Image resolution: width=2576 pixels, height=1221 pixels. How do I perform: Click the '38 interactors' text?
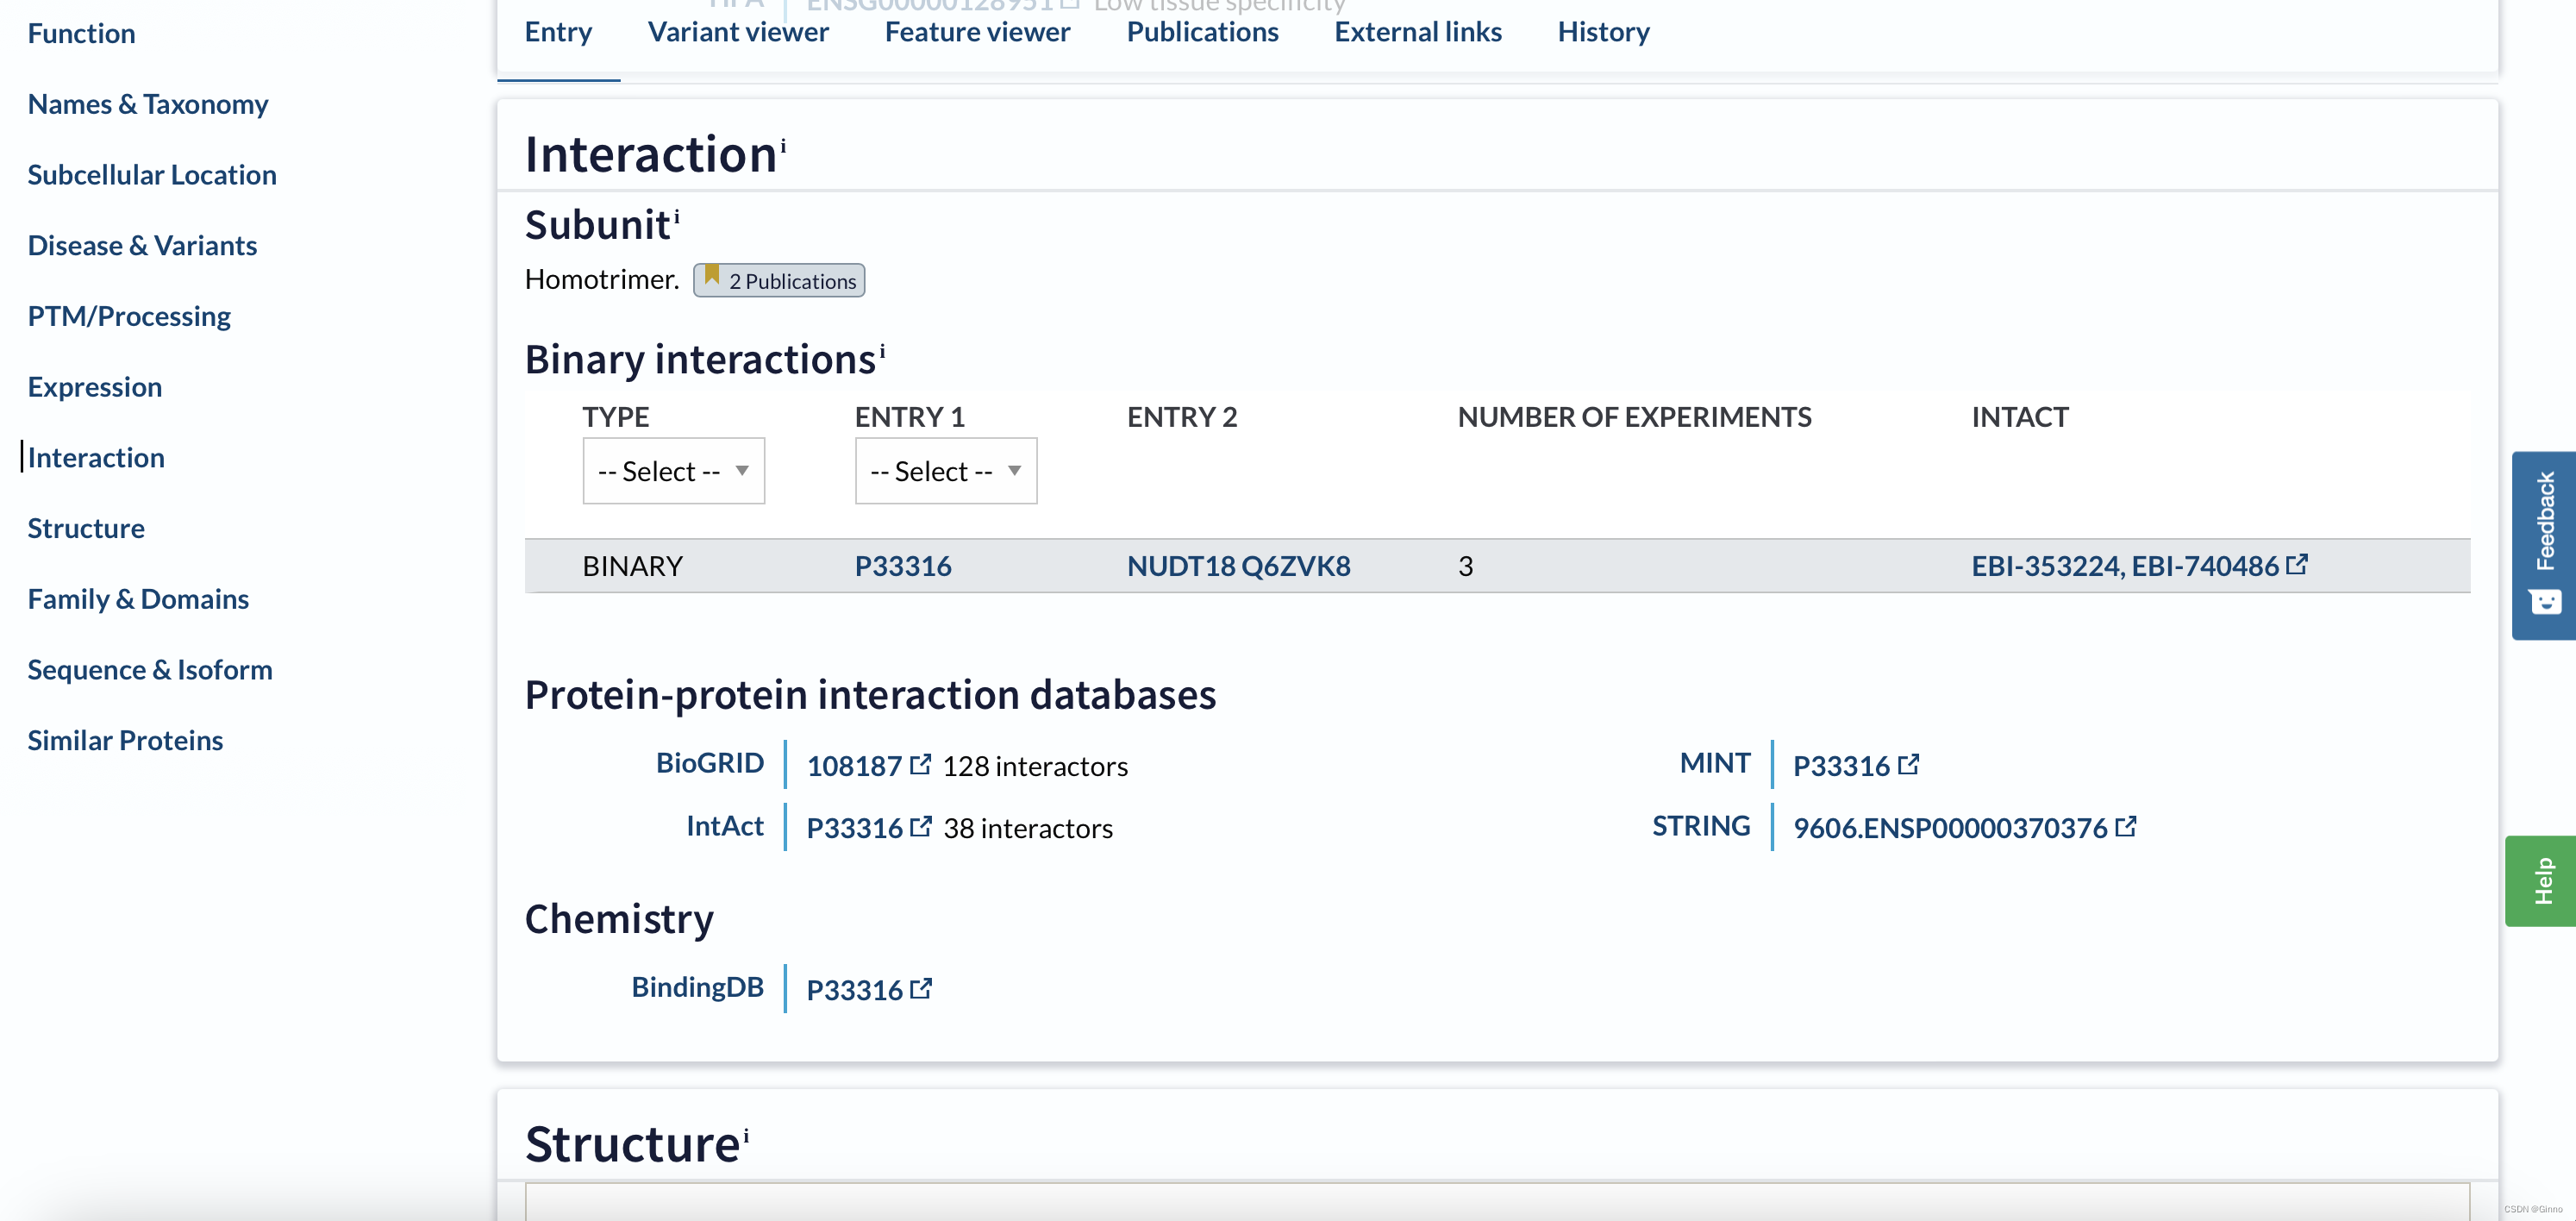[x=1028, y=828]
